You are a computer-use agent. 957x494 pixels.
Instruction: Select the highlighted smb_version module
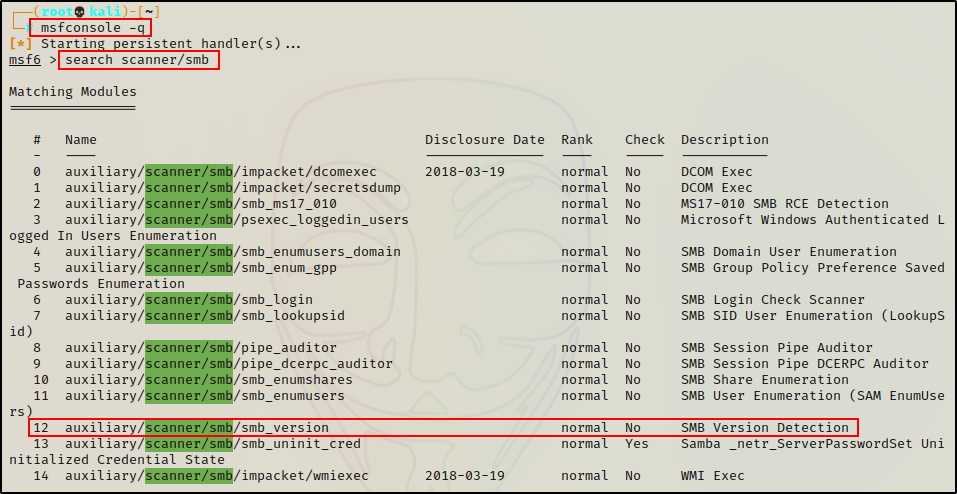pyautogui.click(x=196, y=428)
